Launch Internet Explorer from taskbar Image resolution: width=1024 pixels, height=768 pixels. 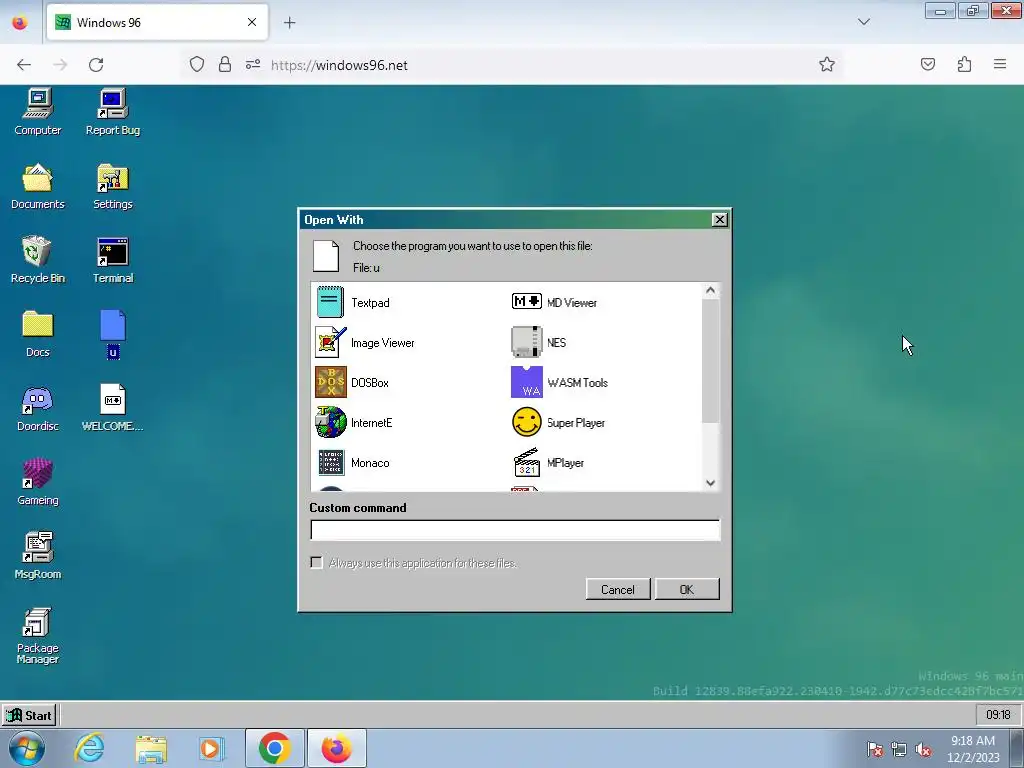click(89, 748)
